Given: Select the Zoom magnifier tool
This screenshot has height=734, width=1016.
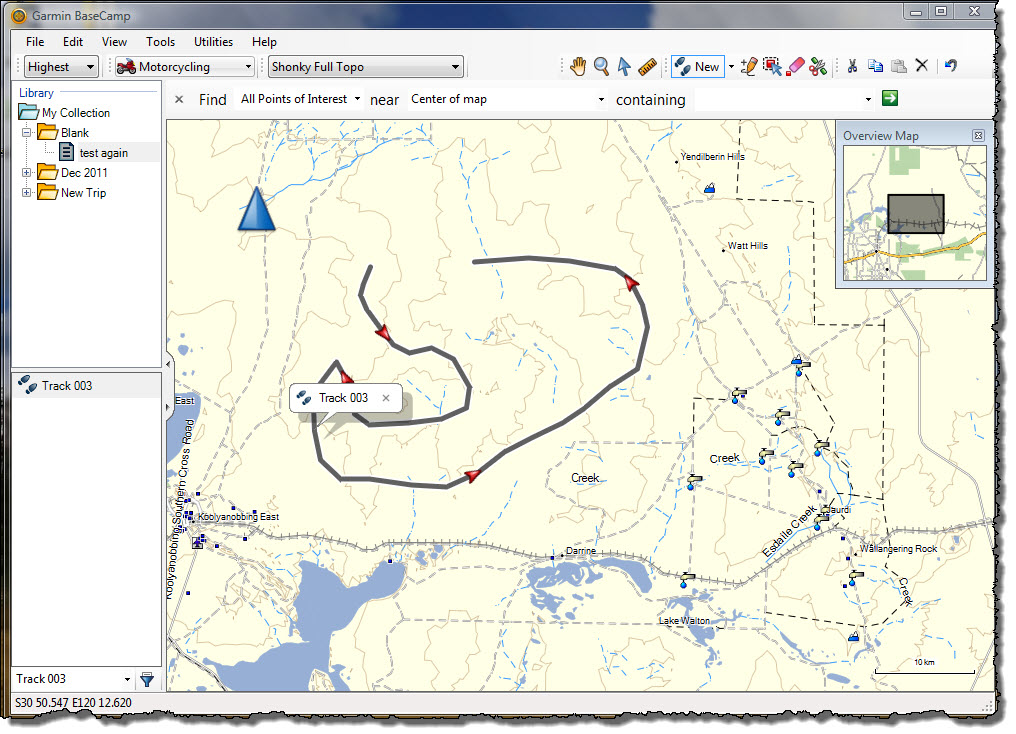Looking at the screenshot, I should 601,66.
